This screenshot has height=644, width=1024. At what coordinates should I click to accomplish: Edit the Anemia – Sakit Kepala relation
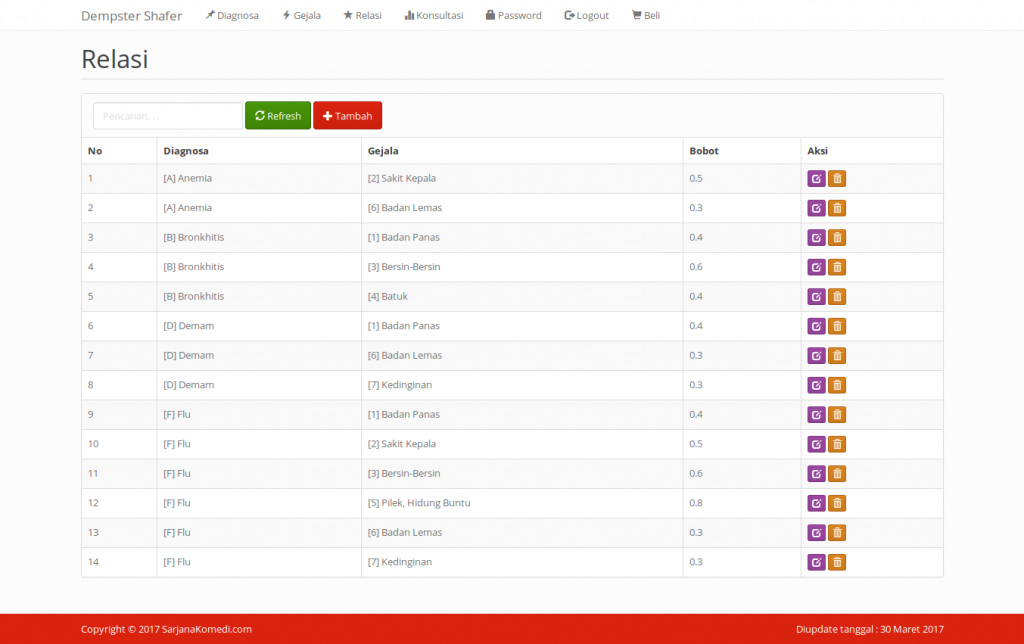pos(816,178)
